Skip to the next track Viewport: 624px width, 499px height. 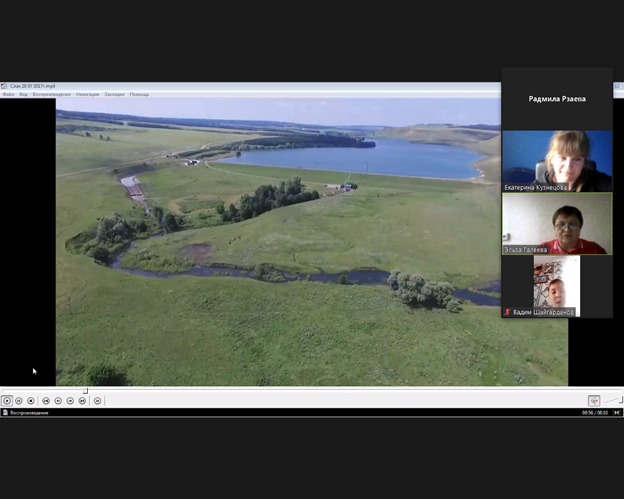point(82,401)
